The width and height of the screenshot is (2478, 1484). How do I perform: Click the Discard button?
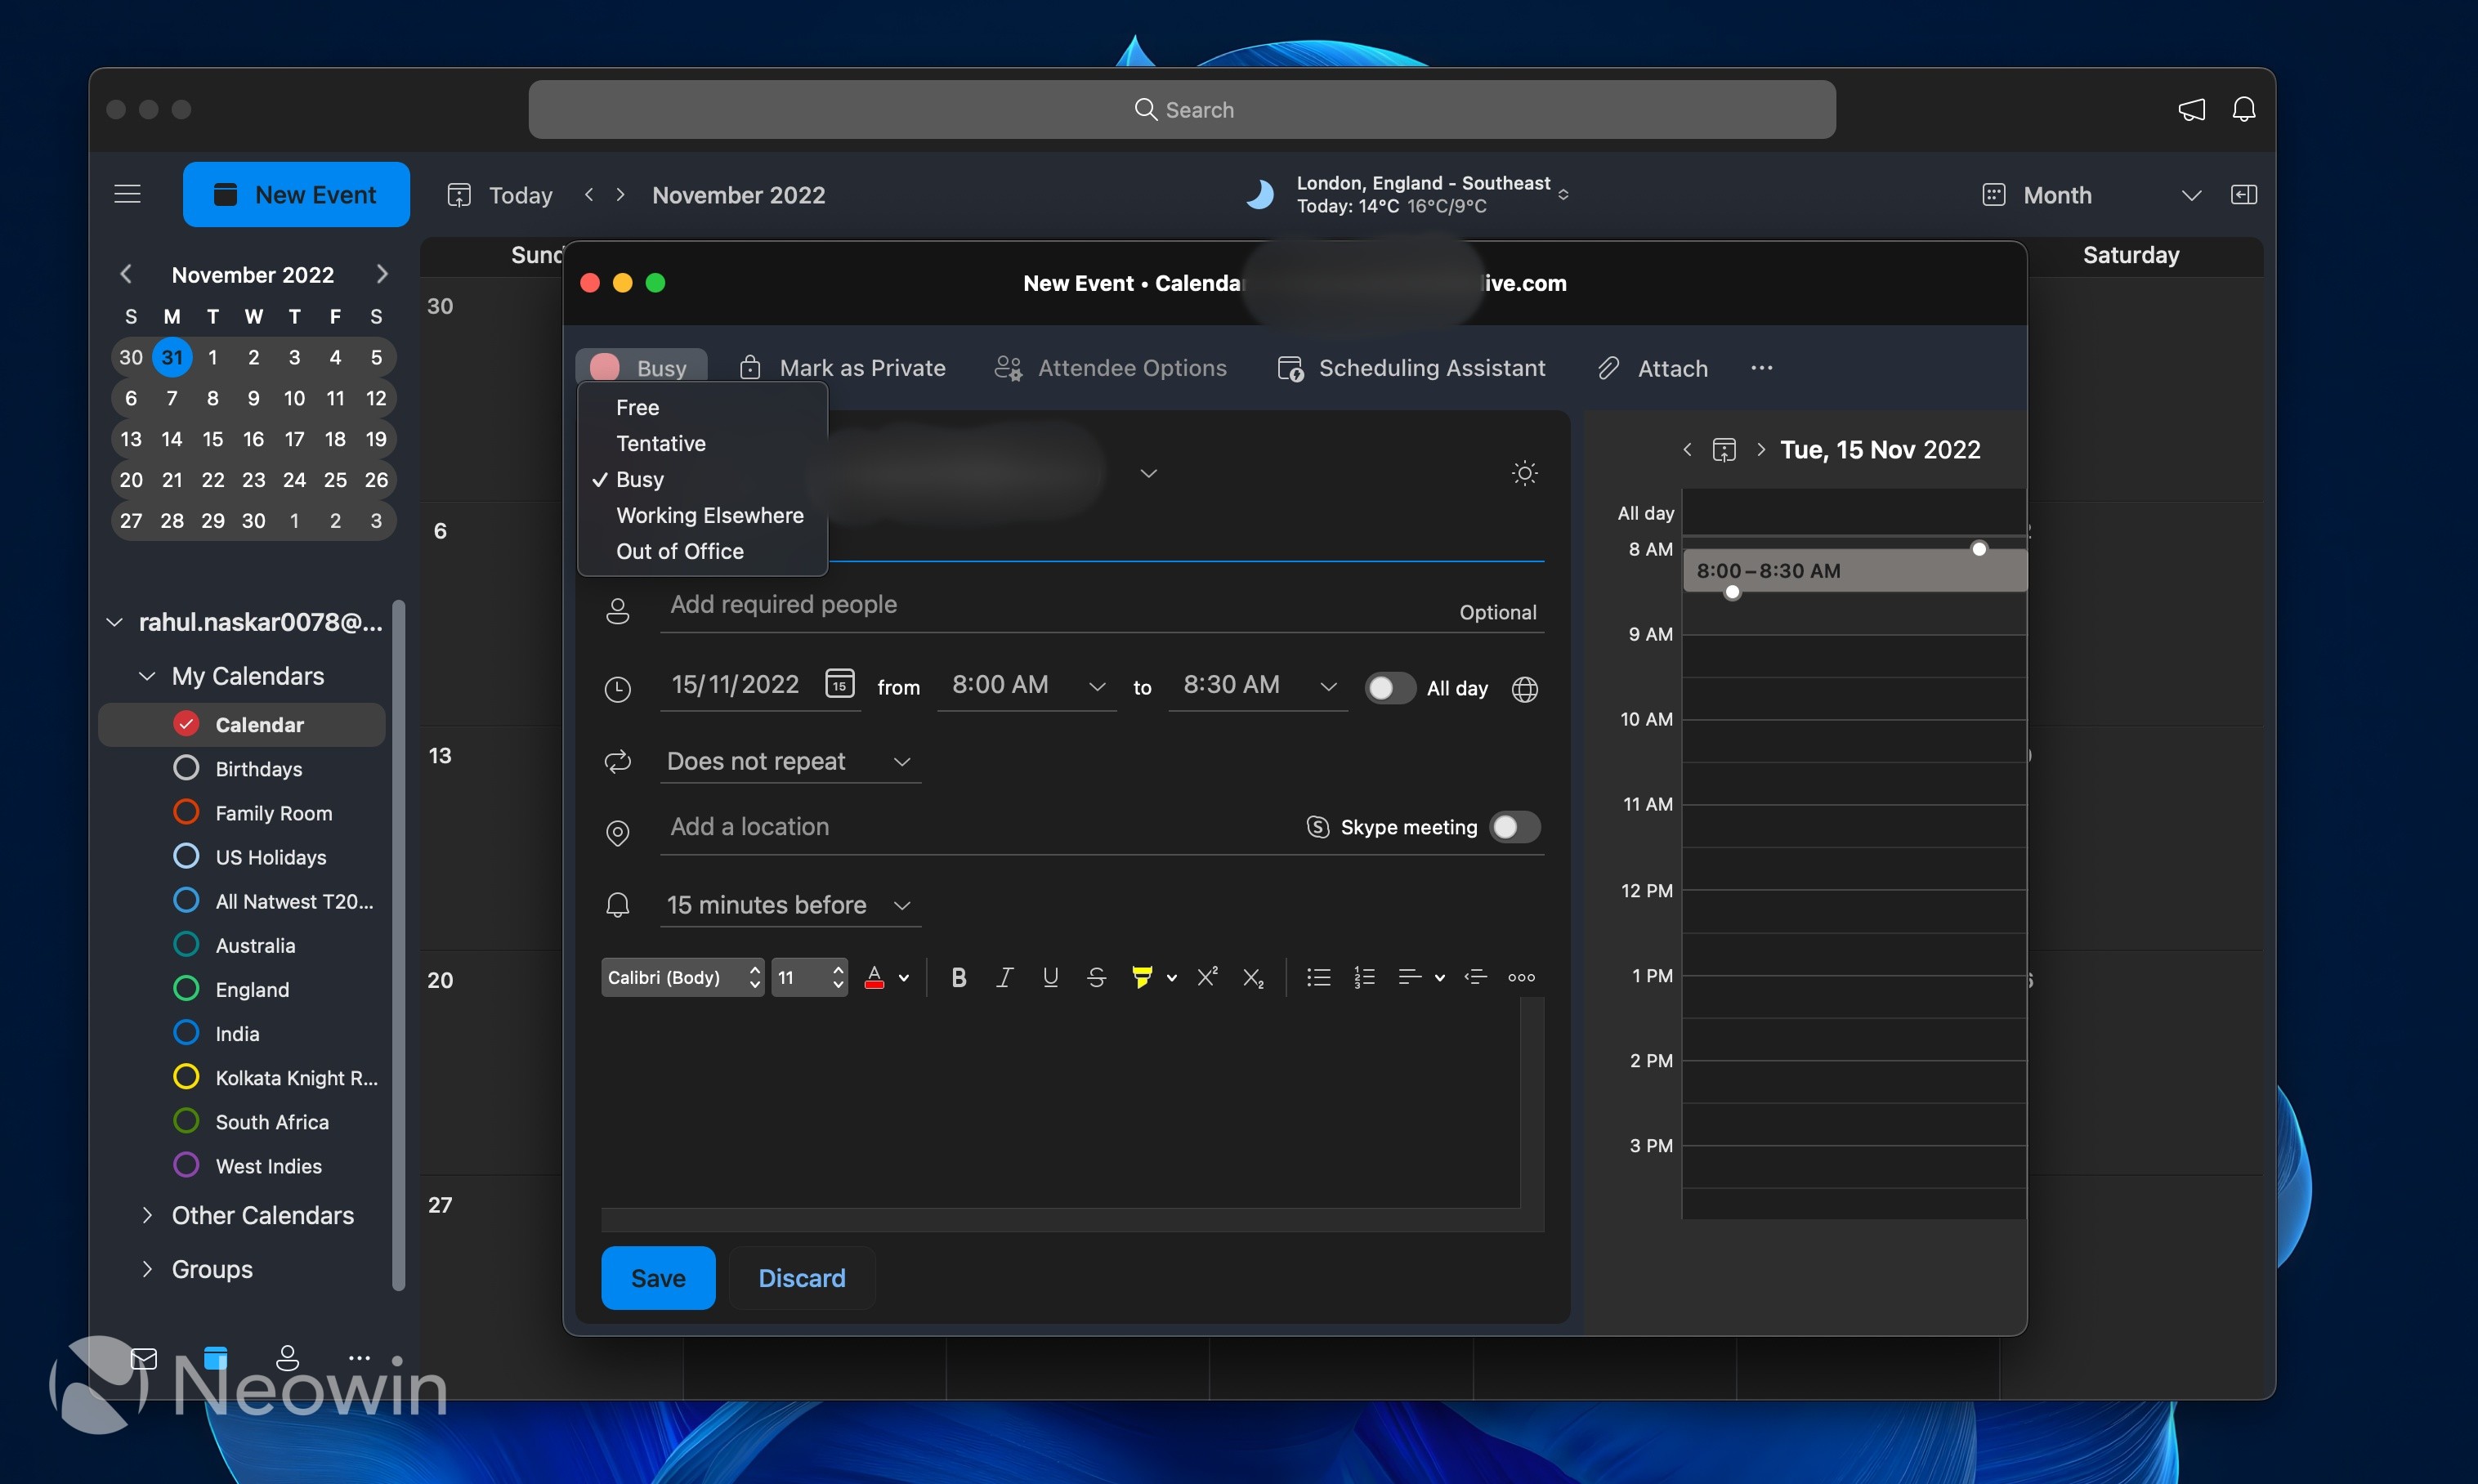click(x=802, y=1278)
